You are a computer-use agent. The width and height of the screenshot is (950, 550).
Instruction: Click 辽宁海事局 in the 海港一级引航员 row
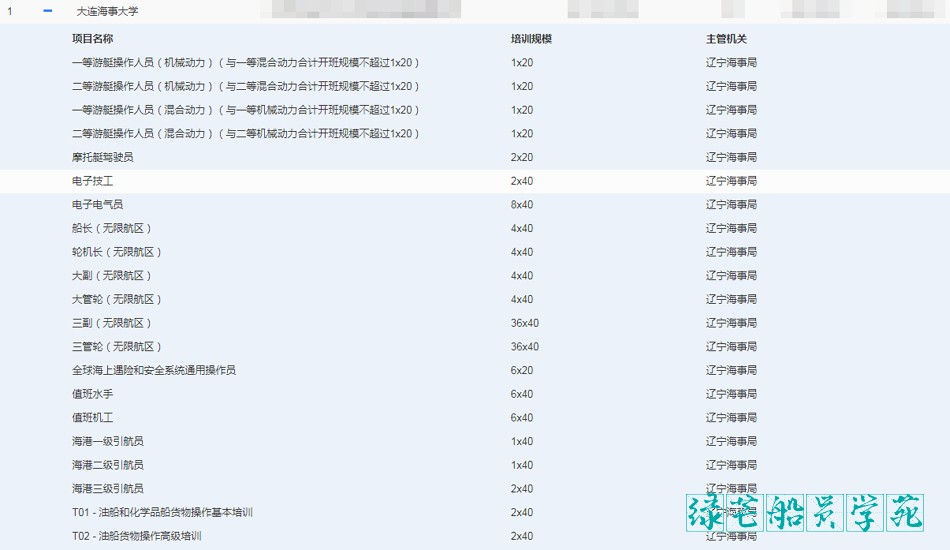click(x=731, y=441)
